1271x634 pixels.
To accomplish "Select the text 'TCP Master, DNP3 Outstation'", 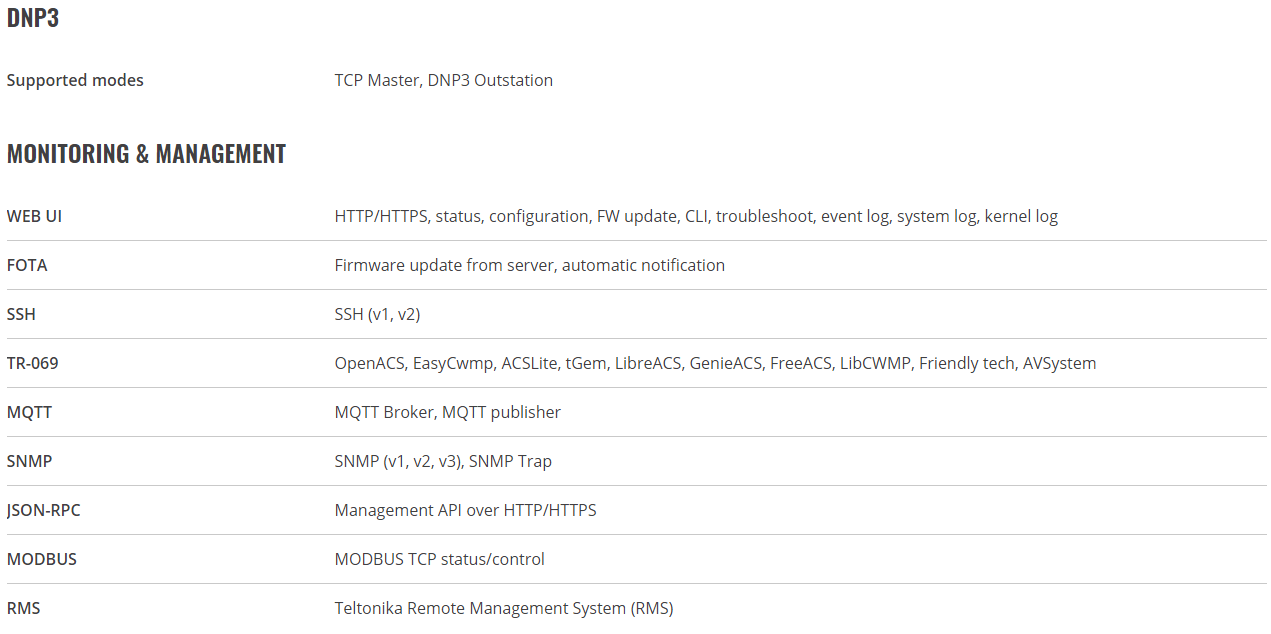I will pos(444,80).
